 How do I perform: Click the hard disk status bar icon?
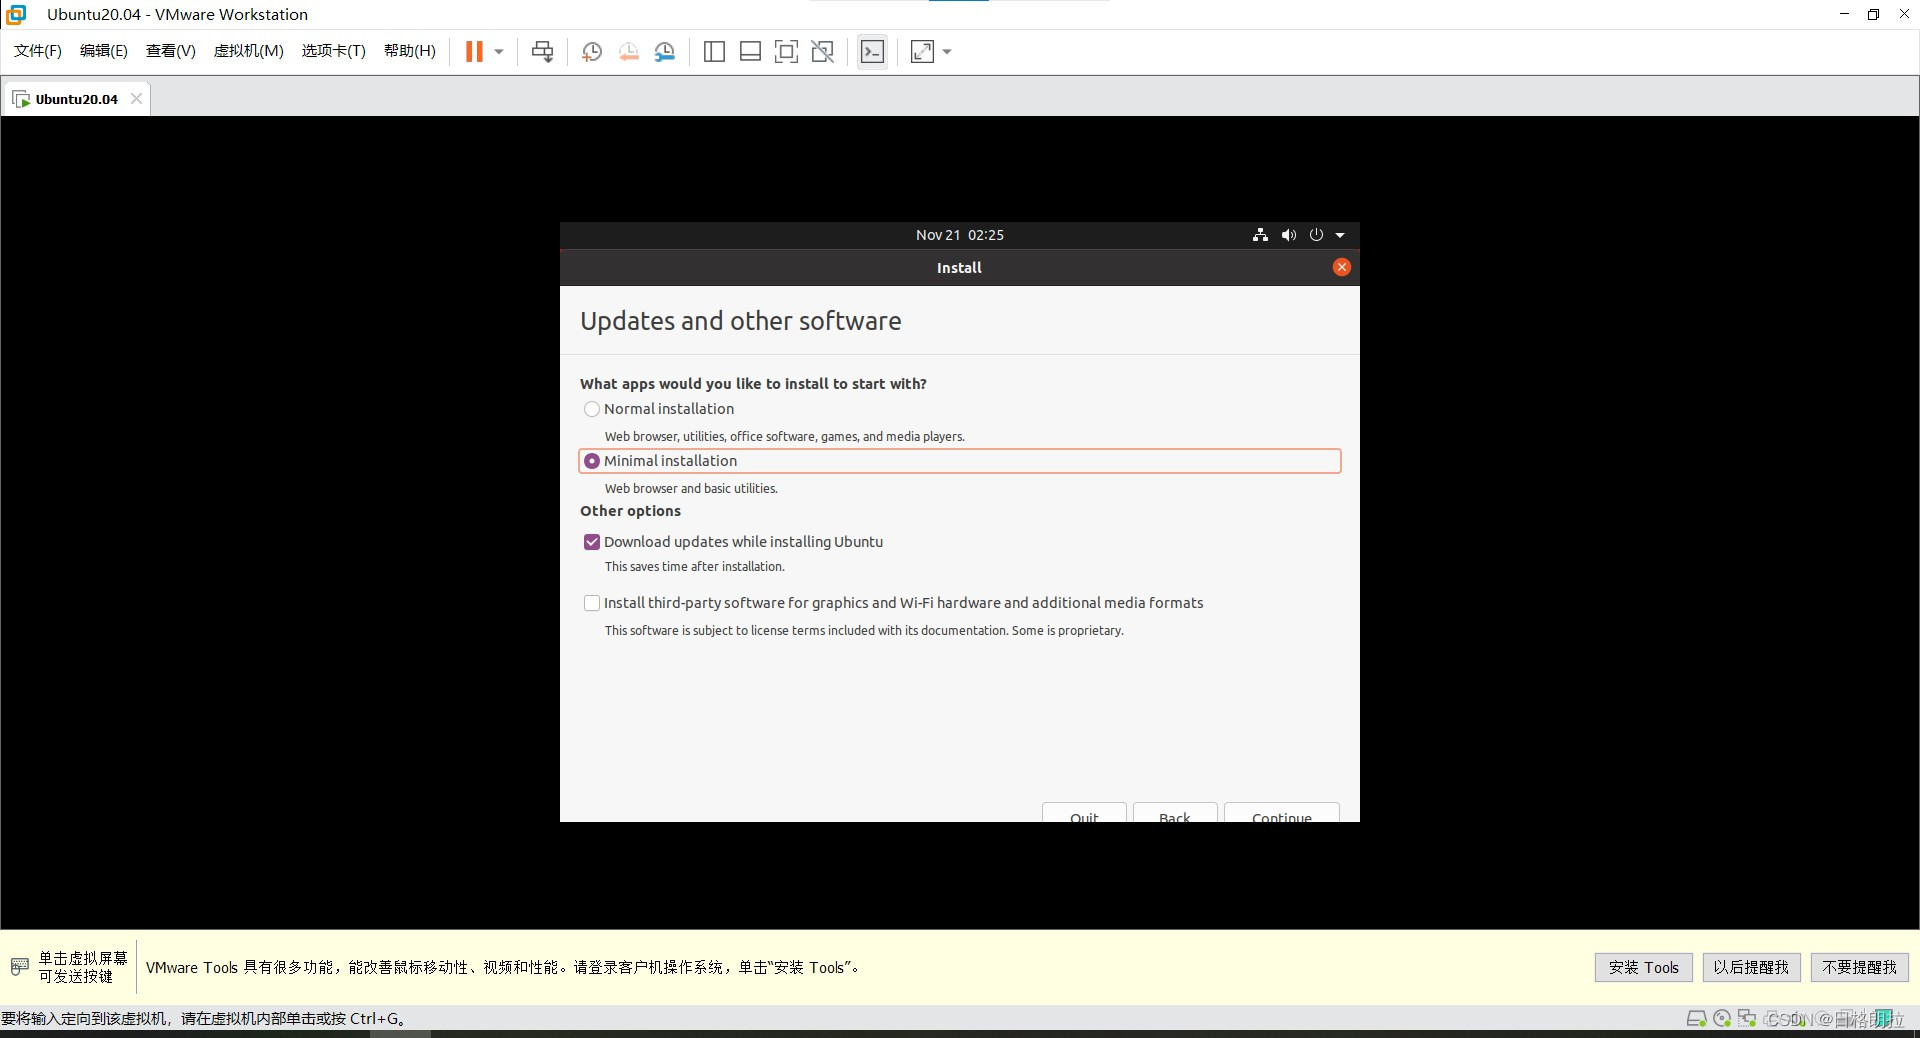[1696, 1018]
